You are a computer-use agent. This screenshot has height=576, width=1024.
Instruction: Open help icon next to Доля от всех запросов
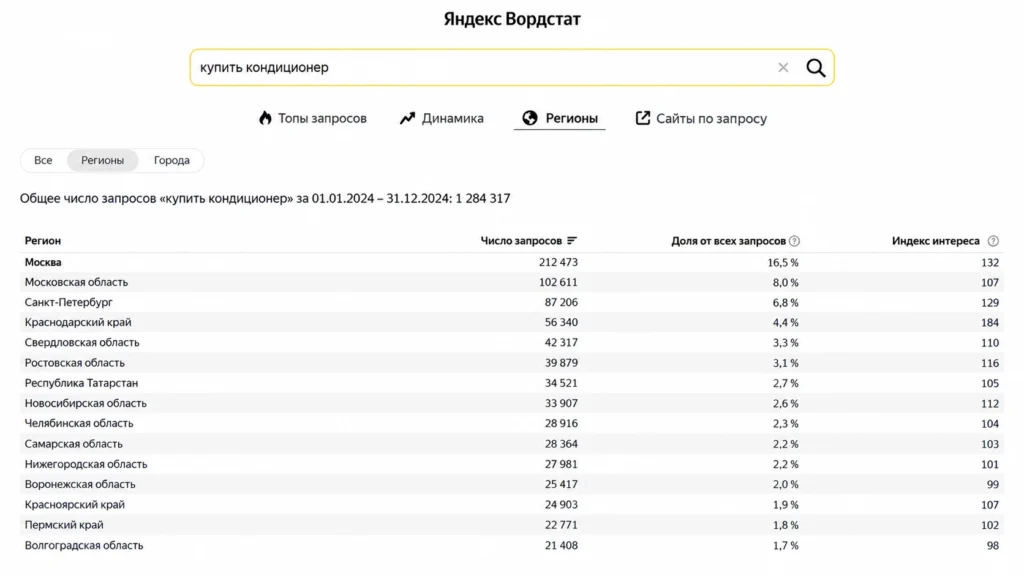pyautogui.click(x=794, y=241)
